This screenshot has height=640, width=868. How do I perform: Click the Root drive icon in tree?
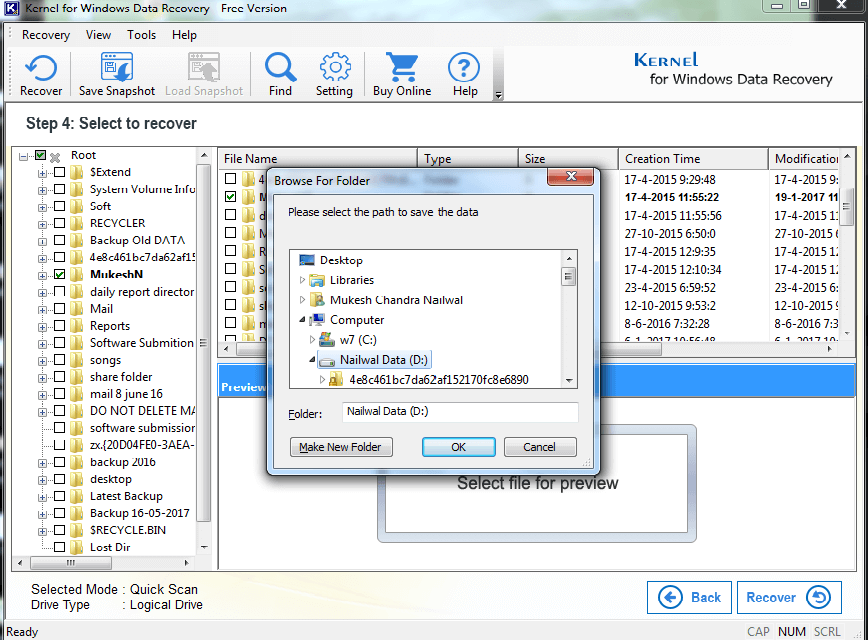tap(55, 157)
